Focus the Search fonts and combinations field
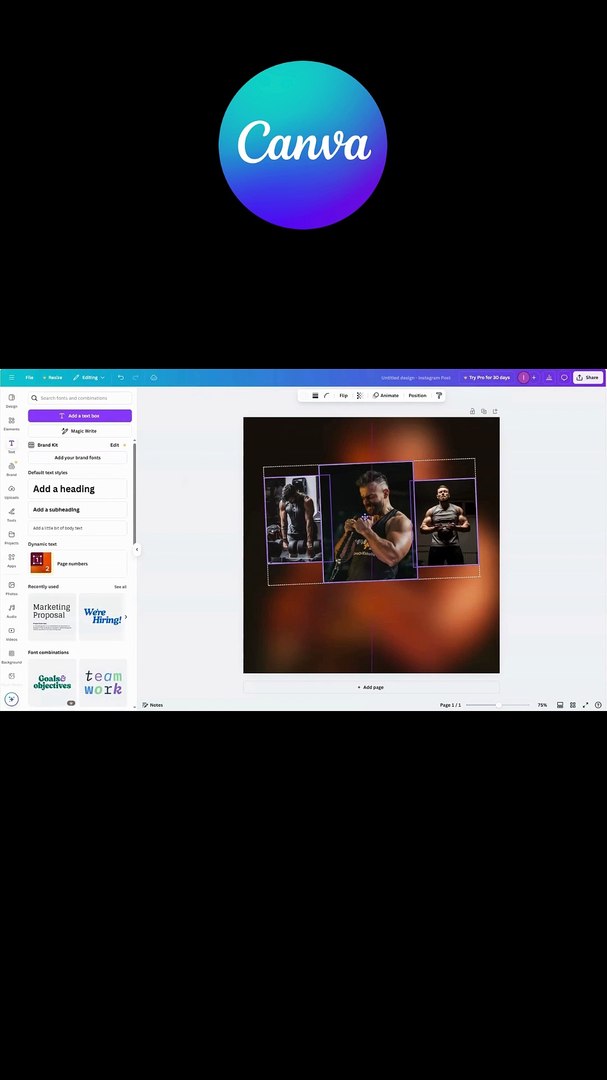Screen dimensions: 607x1080 pos(80,398)
